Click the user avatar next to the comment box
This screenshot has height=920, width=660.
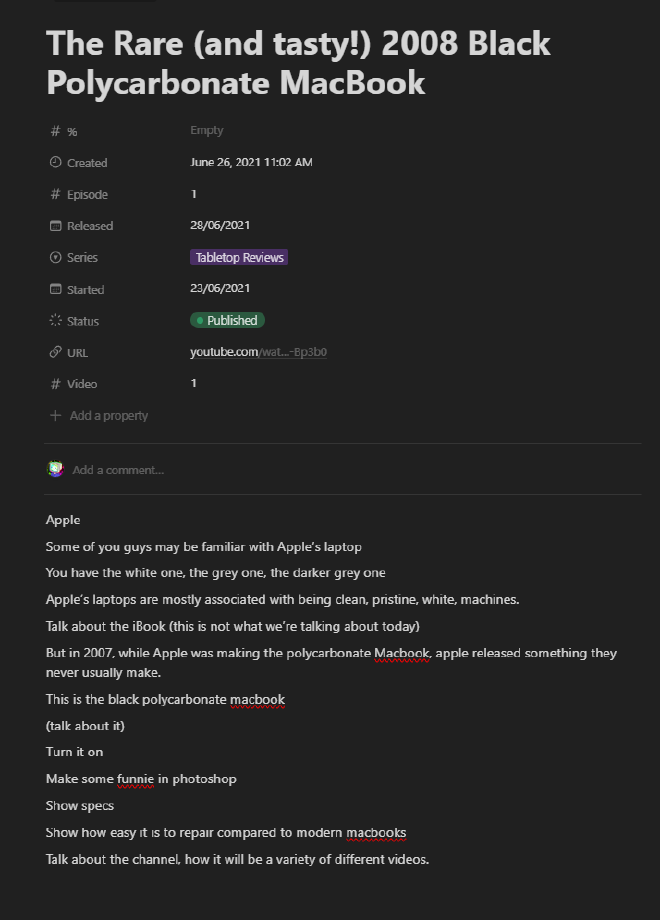coord(56,469)
